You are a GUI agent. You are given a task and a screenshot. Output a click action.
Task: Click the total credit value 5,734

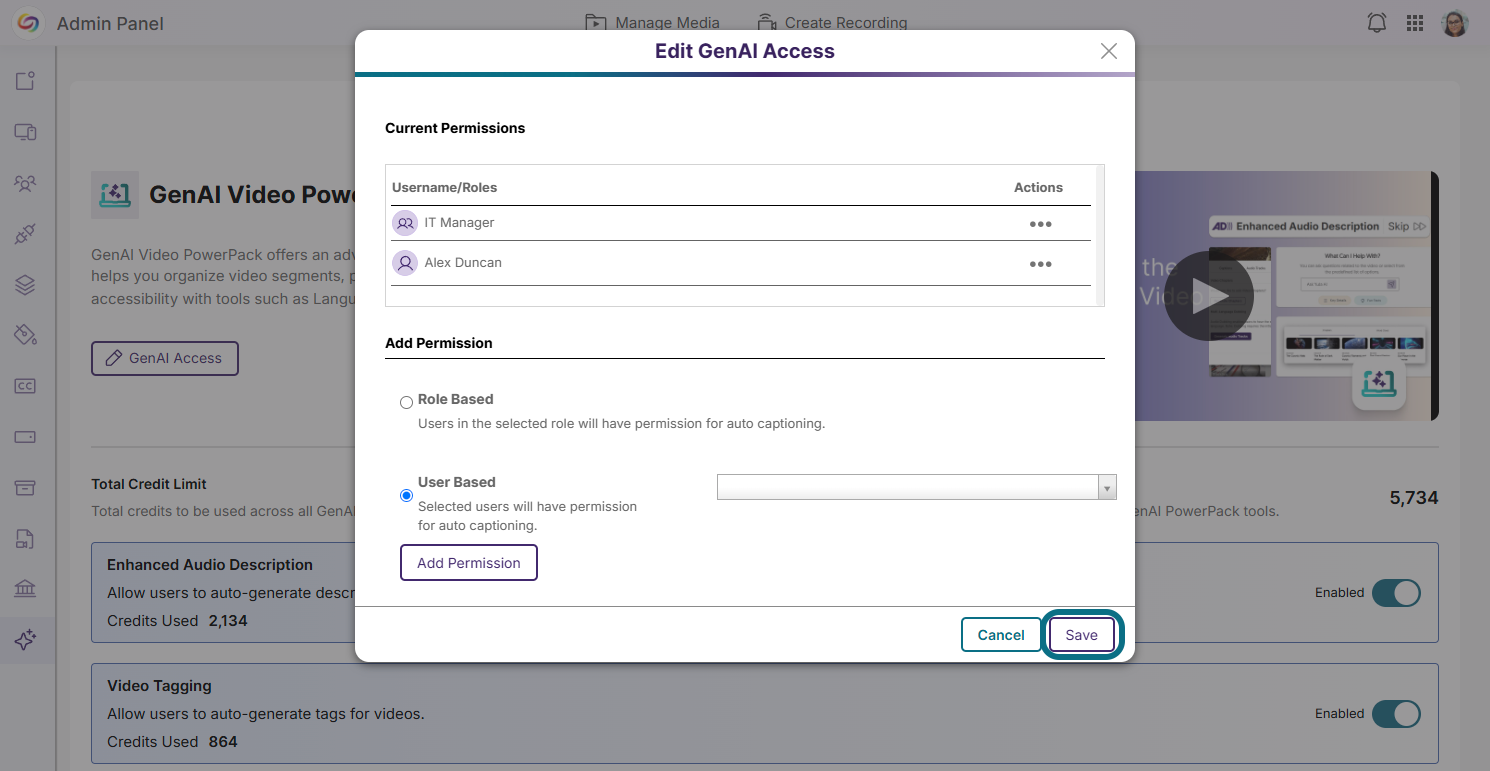[x=1414, y=497]
